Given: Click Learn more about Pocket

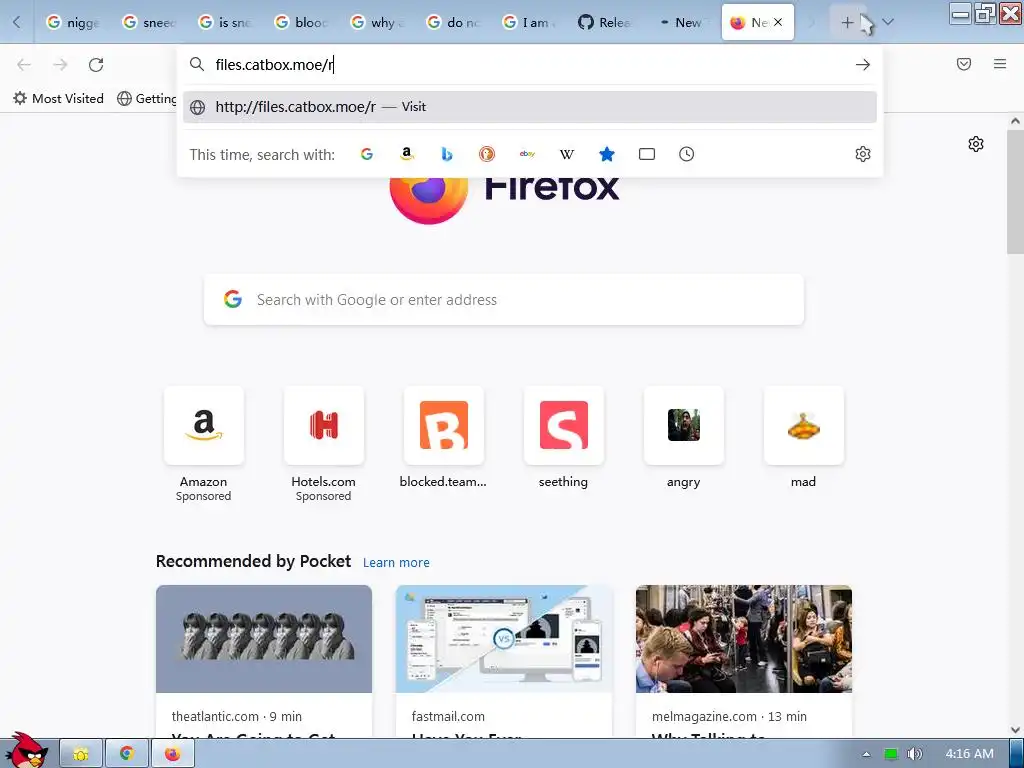Looking at the screenshot, I should 396,562.
